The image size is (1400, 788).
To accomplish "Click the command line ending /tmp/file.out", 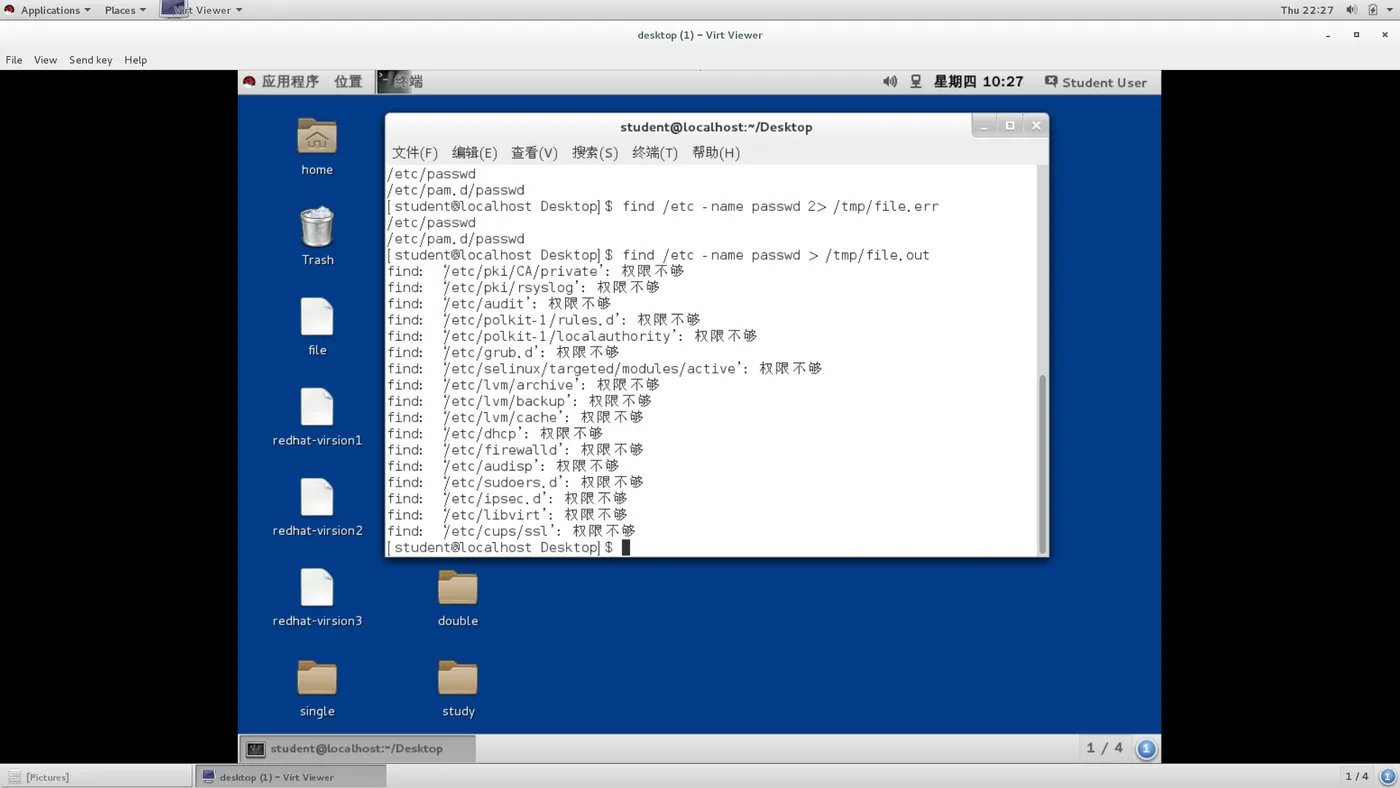I will (658, 255).
